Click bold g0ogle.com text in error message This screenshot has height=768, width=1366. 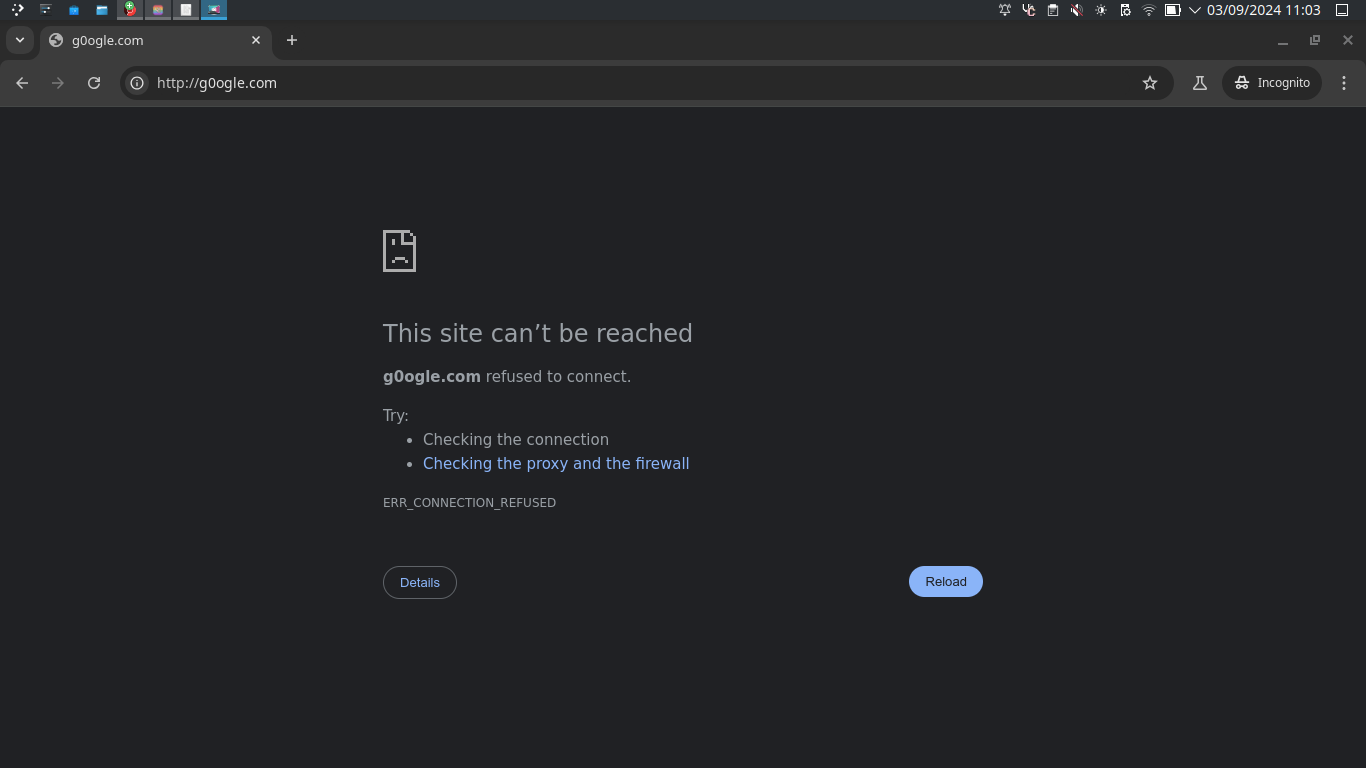pyautogui.click(x=432, y=377)
